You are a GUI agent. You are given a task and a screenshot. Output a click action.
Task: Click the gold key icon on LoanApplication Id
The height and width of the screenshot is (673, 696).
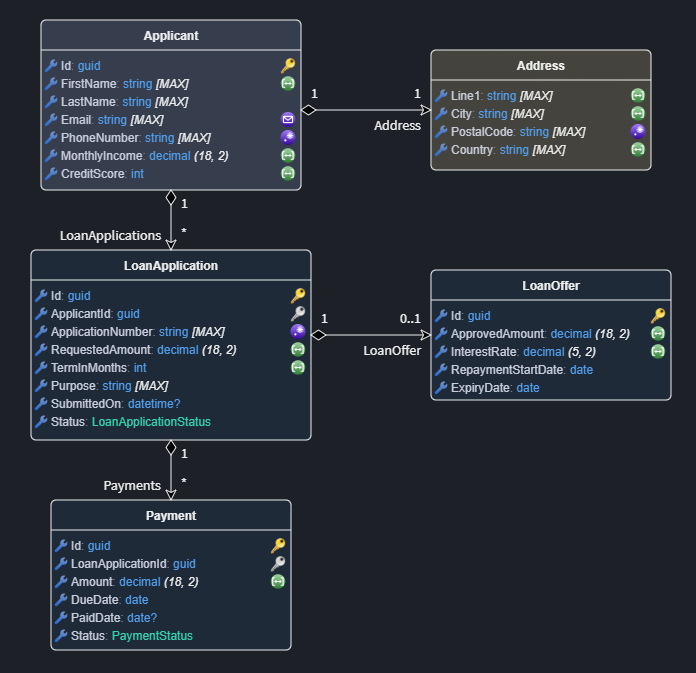click(298, 295)
